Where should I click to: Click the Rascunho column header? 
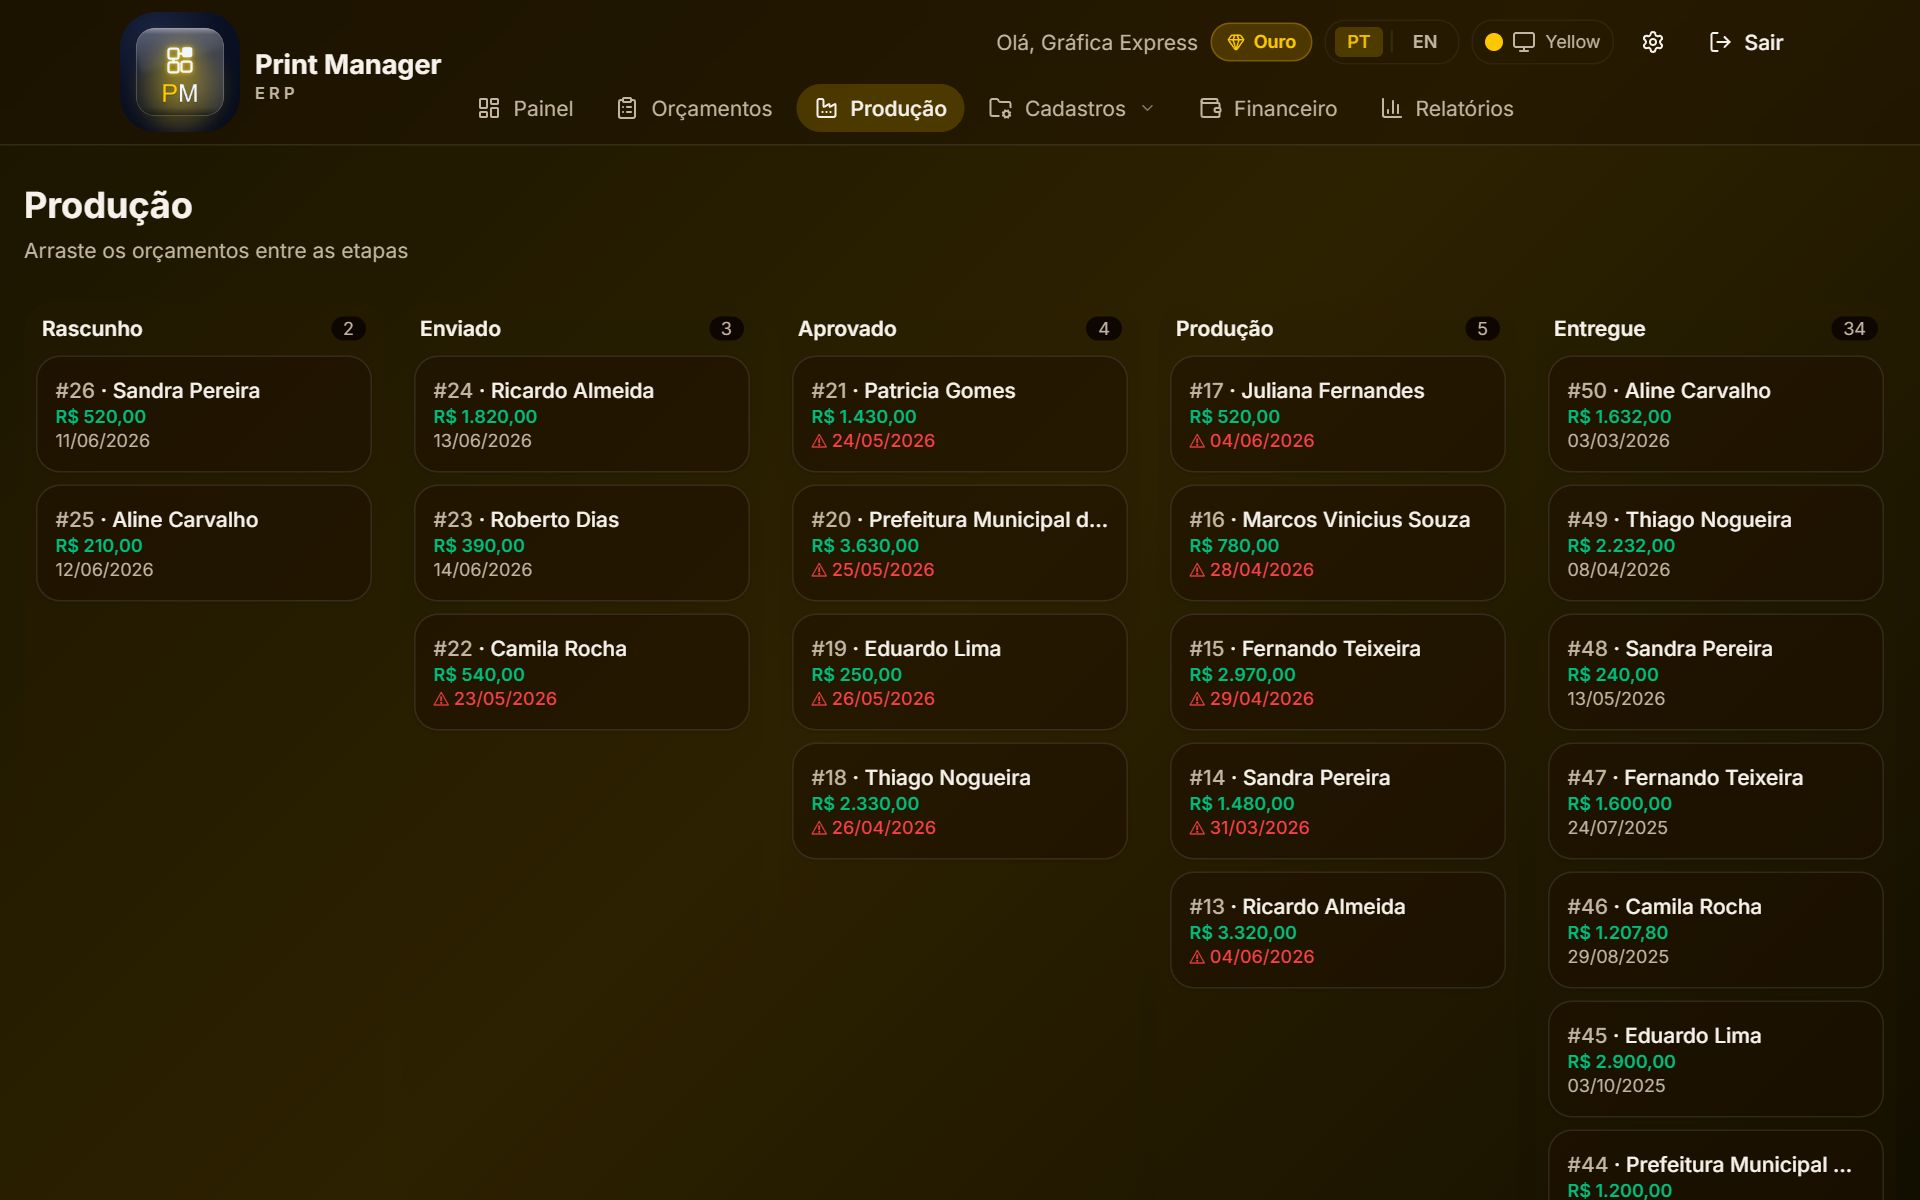point(92,329)
